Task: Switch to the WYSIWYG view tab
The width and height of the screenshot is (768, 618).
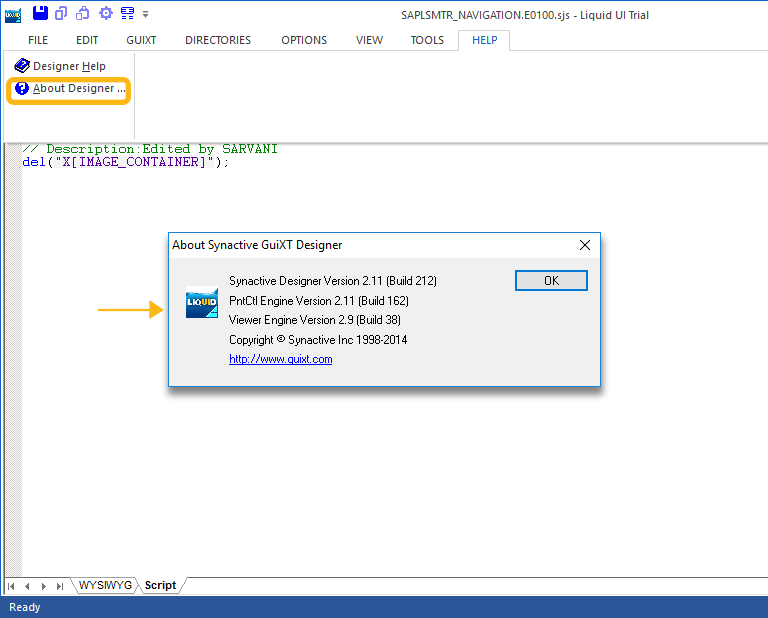Action: tap(105, 585)
